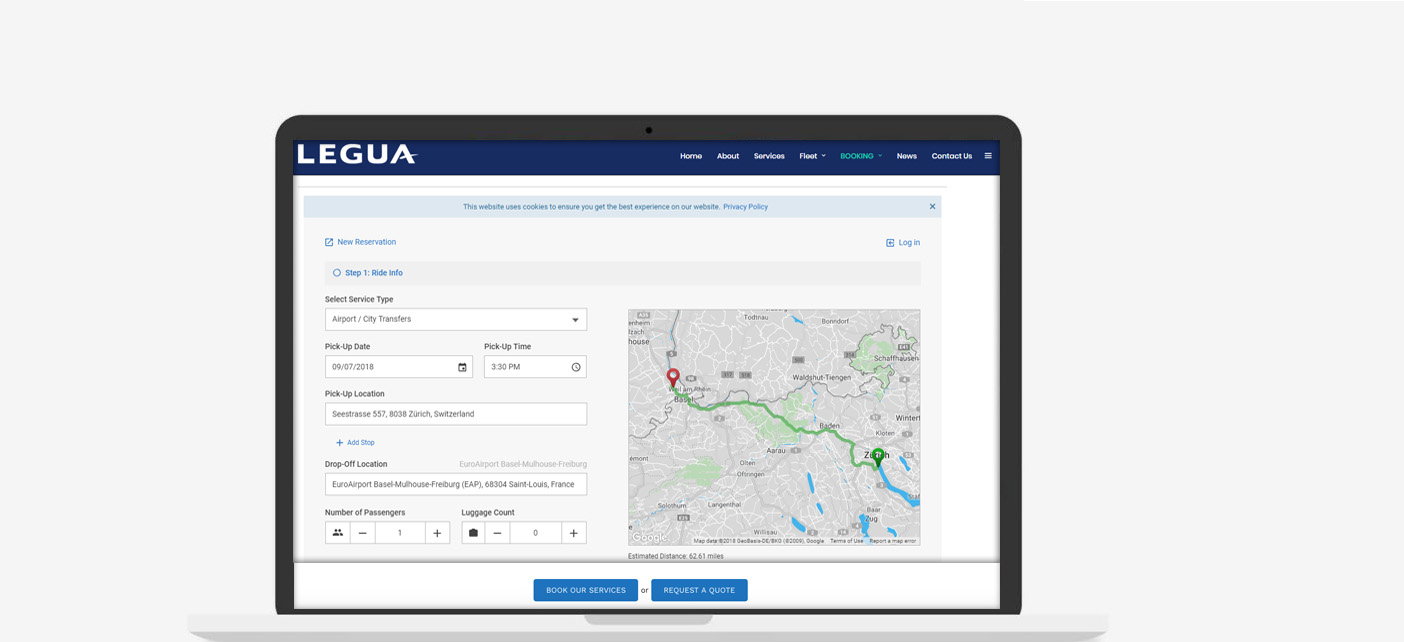The image size is (1404, 642).
Task: Click the luggage suitcase icon
Action: pos(473,533)
